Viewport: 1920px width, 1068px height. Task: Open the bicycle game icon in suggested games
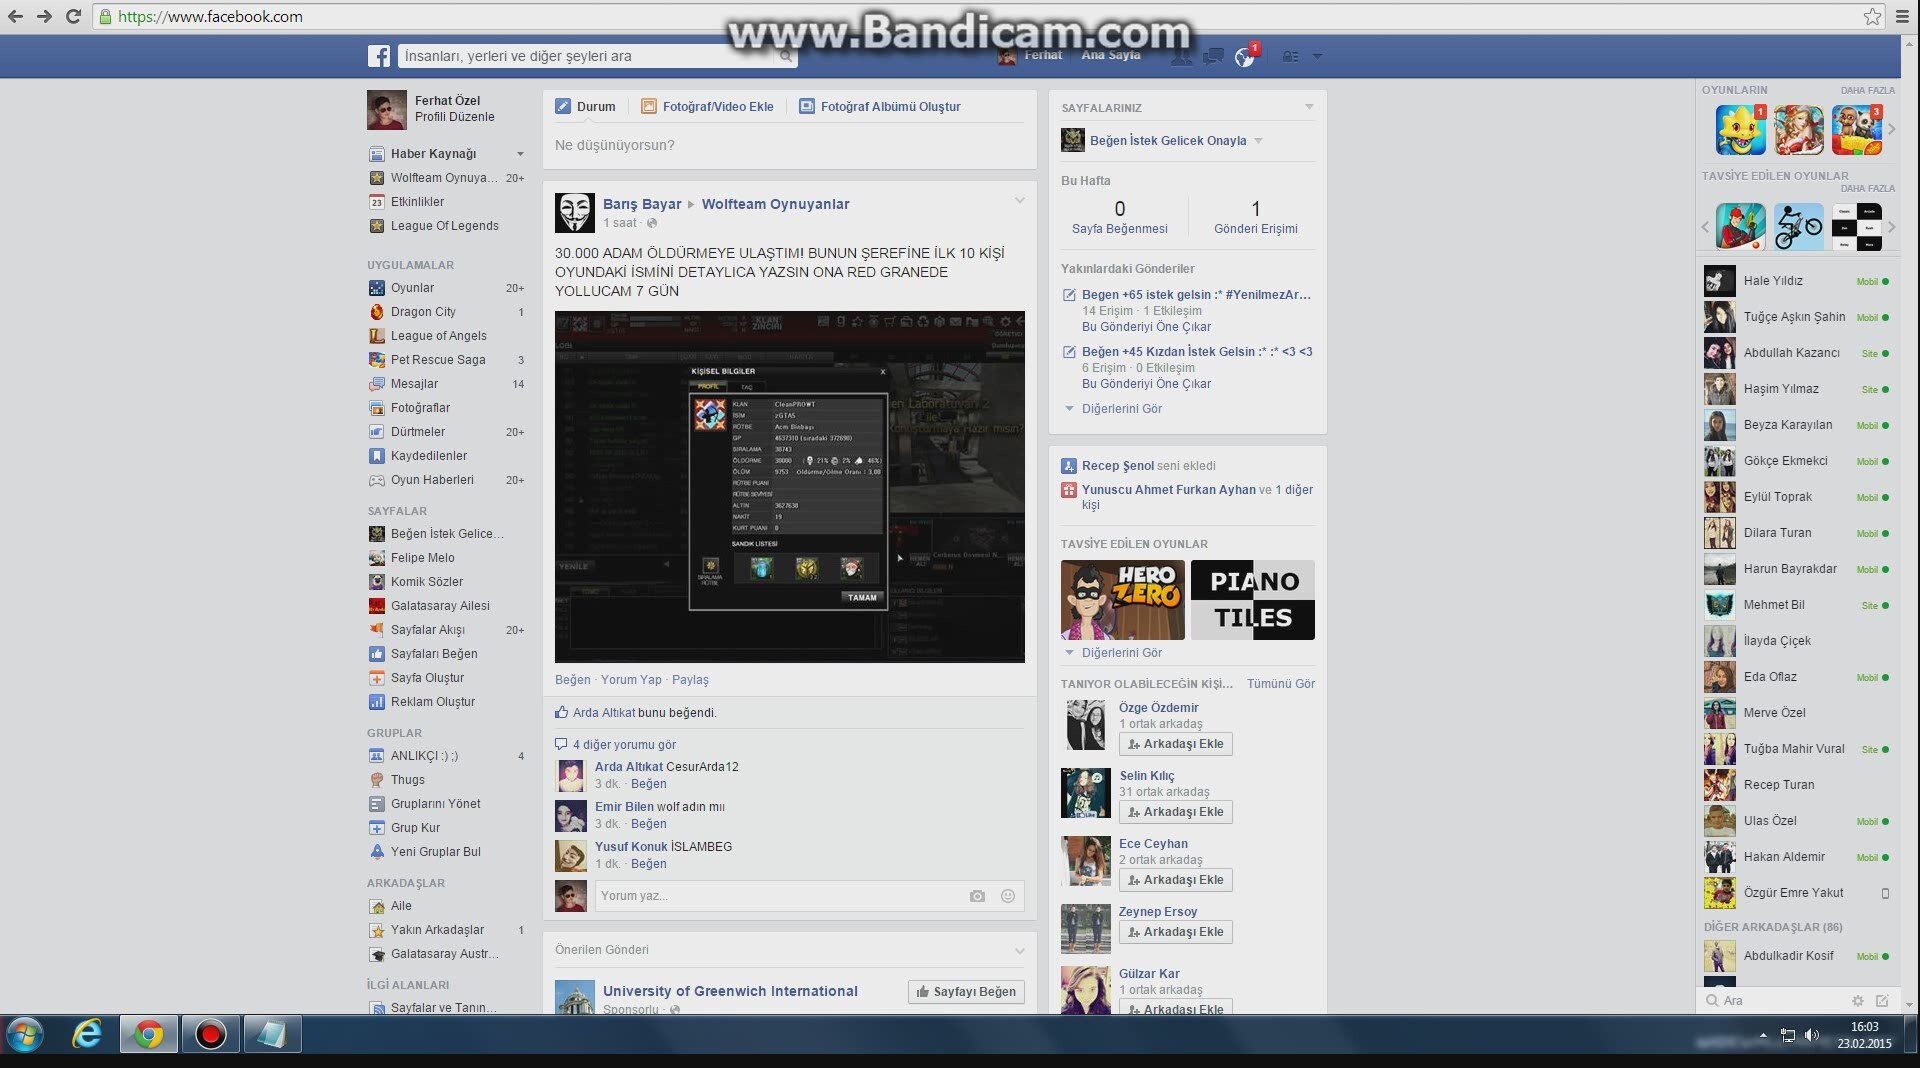tap(1799, 227)
